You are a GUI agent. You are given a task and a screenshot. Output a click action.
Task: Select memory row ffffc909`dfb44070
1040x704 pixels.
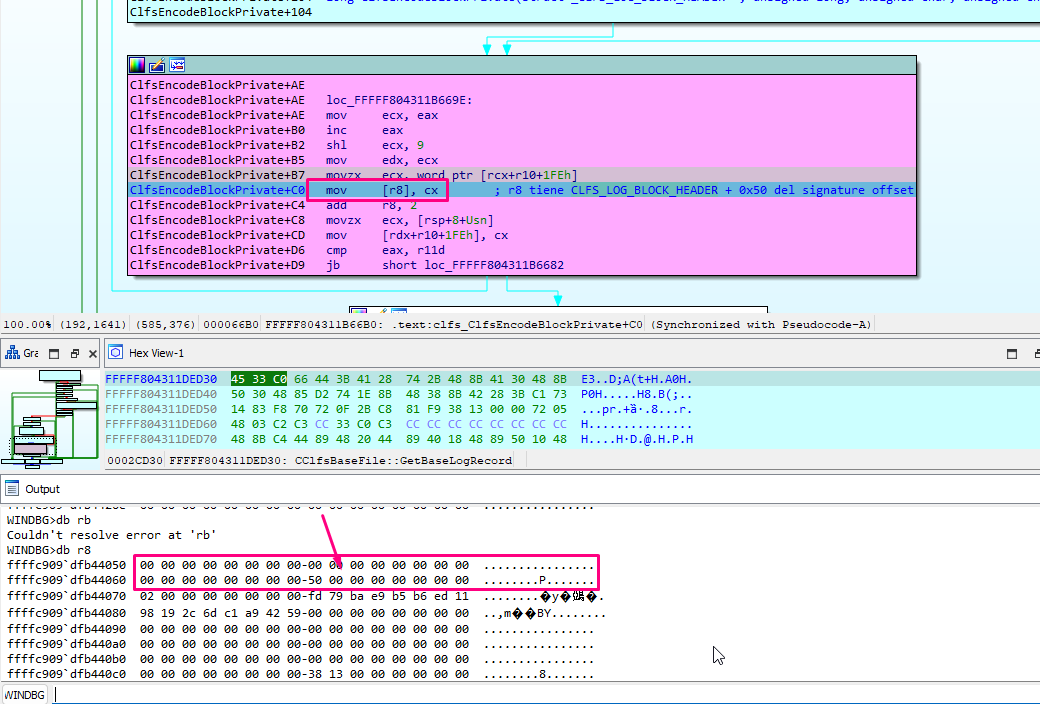(305, 597)
